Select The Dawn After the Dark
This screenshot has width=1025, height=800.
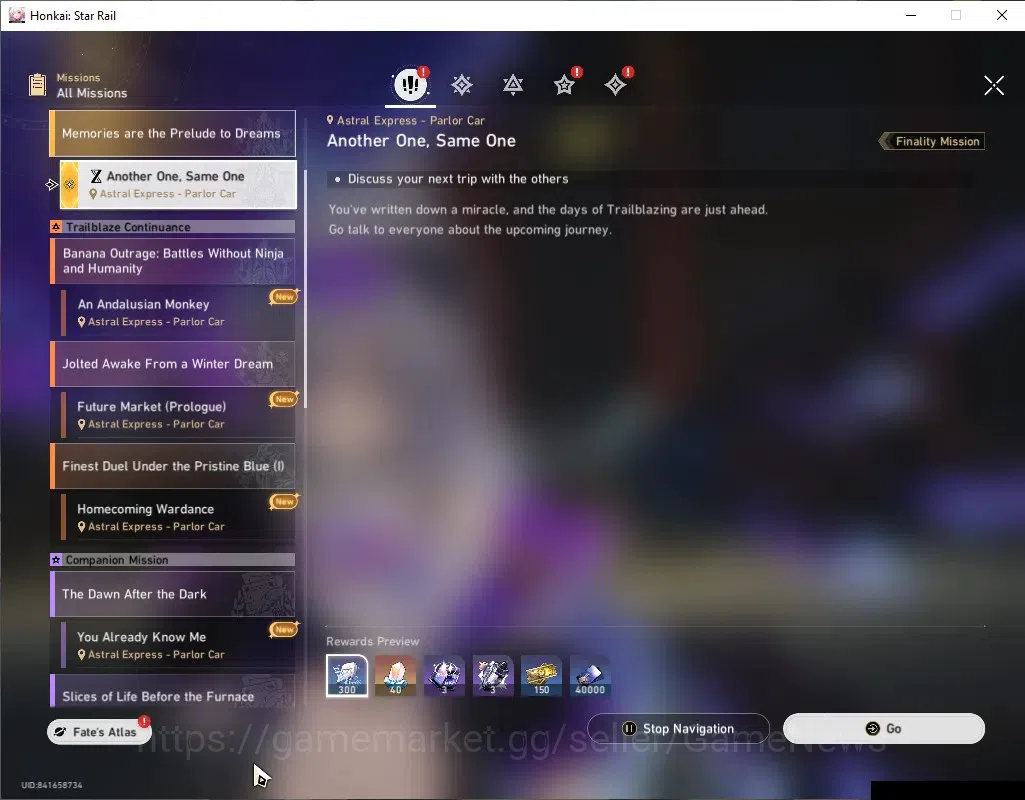click(x=173, y=594)
